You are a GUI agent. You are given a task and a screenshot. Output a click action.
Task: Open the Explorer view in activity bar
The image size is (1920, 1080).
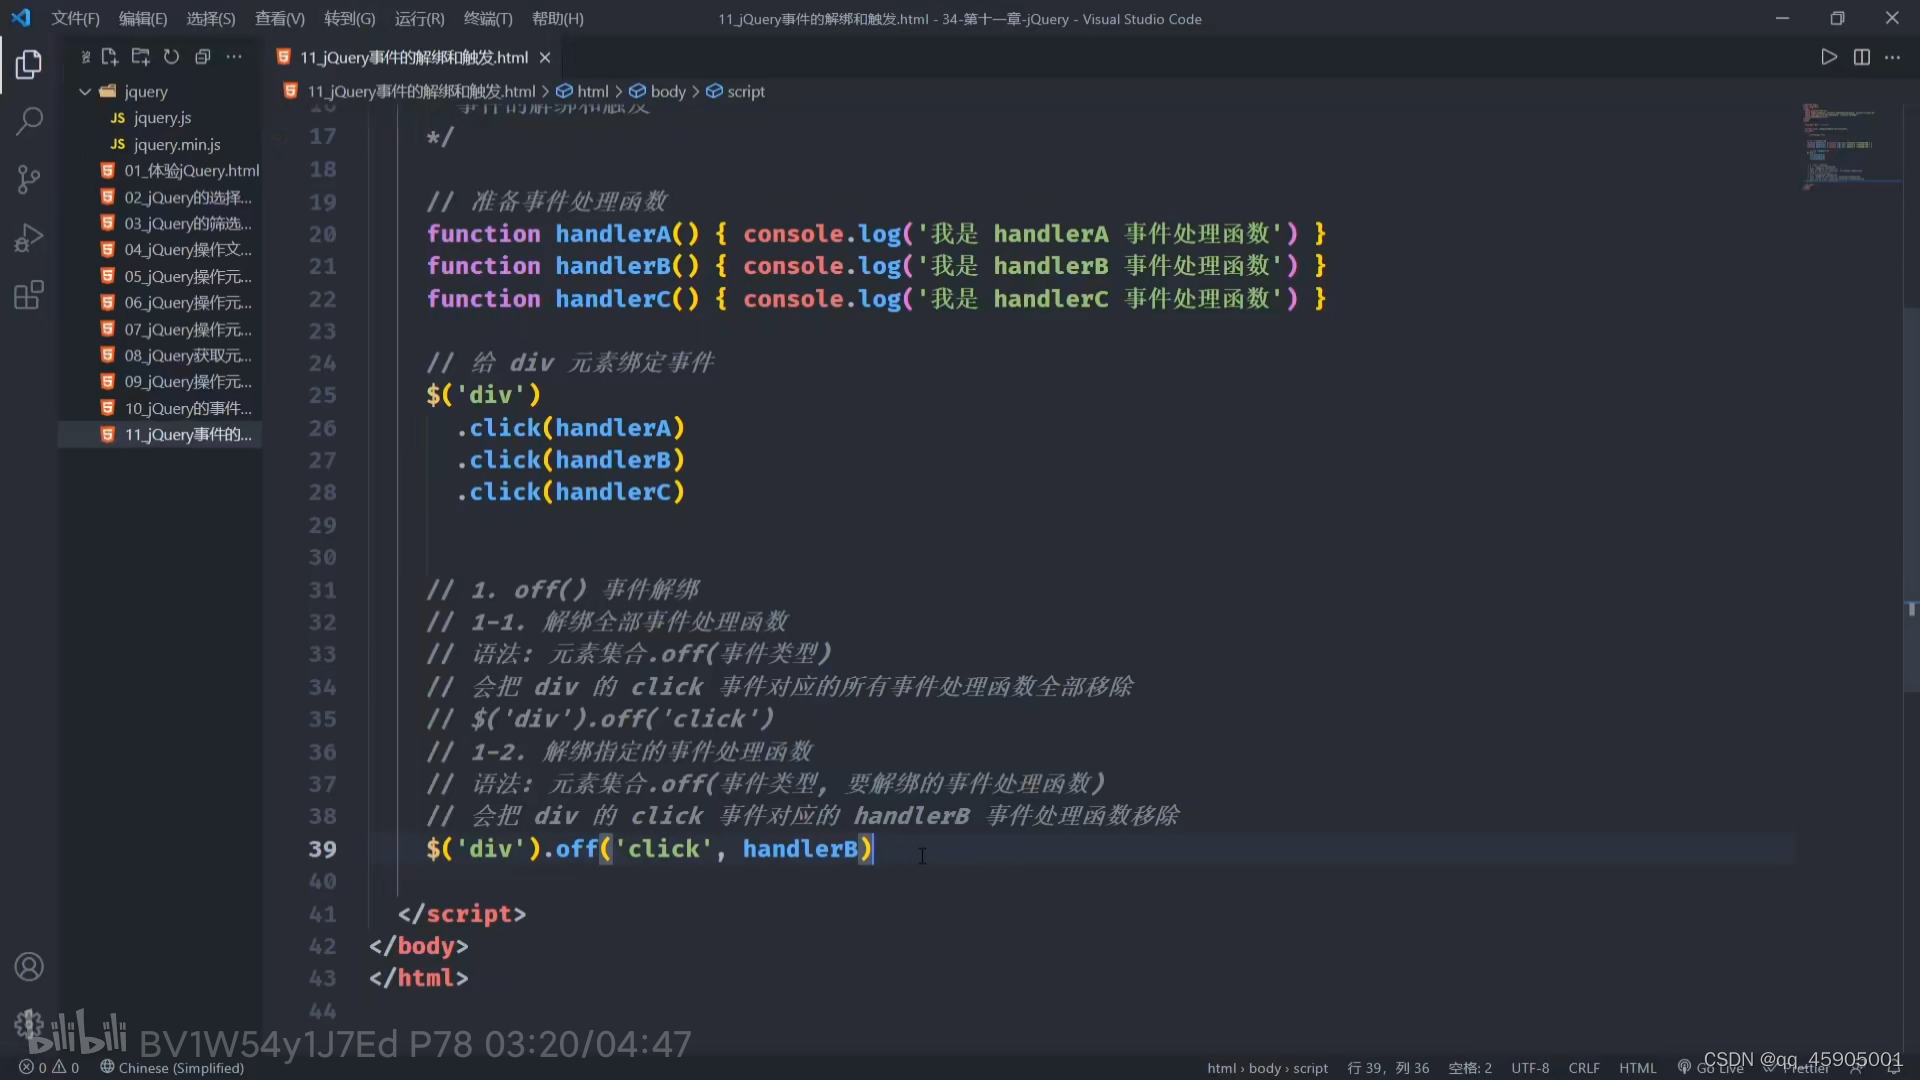pyautogui.click(x=29, y=65)
